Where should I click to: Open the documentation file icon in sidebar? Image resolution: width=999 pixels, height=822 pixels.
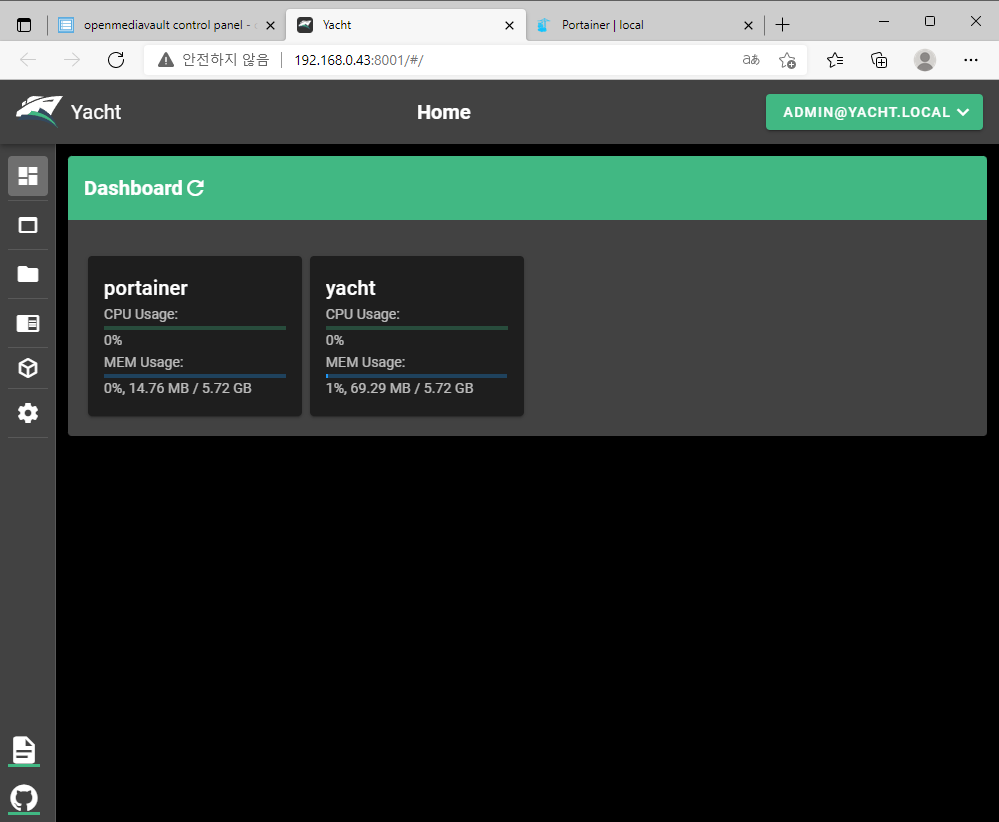[x=24, y=750]
